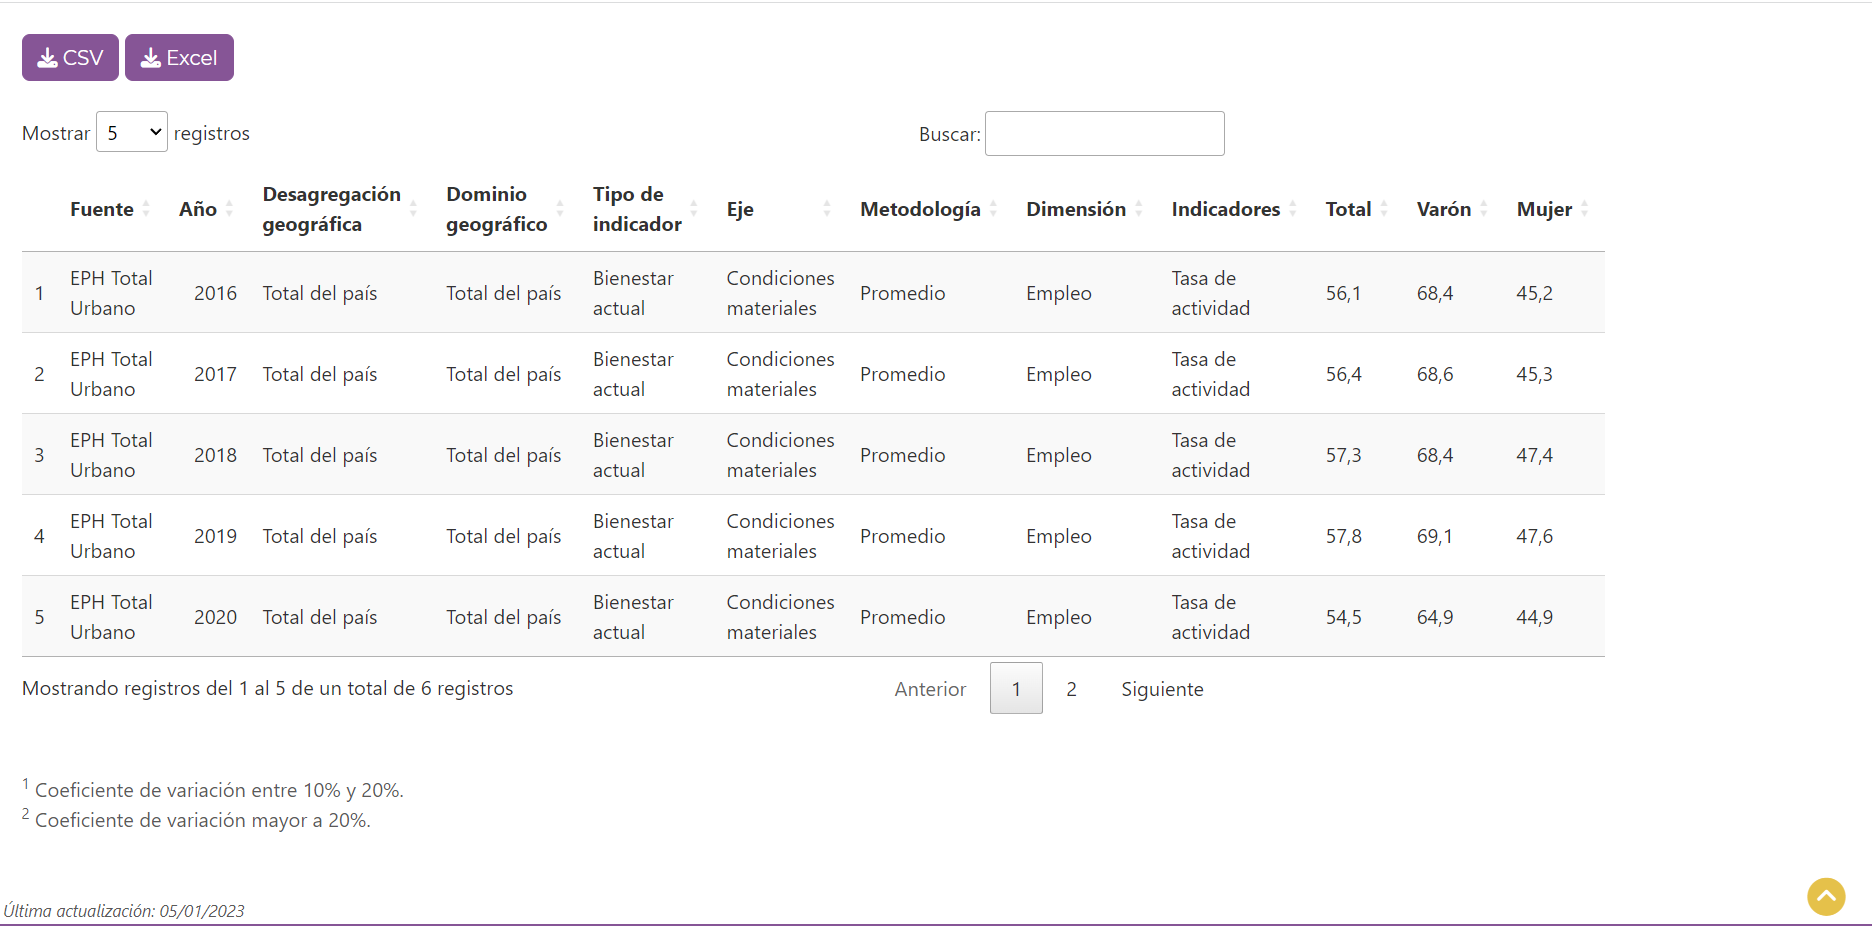1872x926 pixels.
Task: Click the Buscar search field
Action: (x=1104, y=134)
